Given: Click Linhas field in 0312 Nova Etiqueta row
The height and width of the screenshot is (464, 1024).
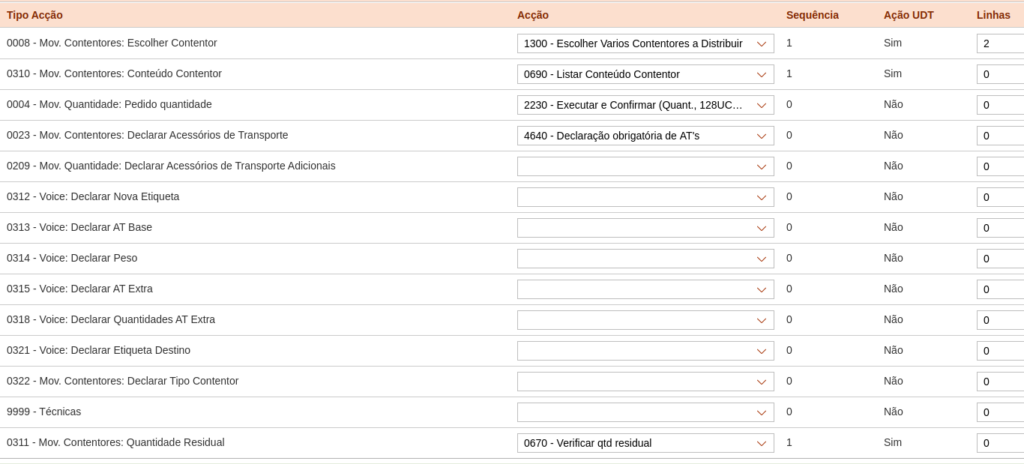Looking at the screenshot, I should coord(1000,197).
